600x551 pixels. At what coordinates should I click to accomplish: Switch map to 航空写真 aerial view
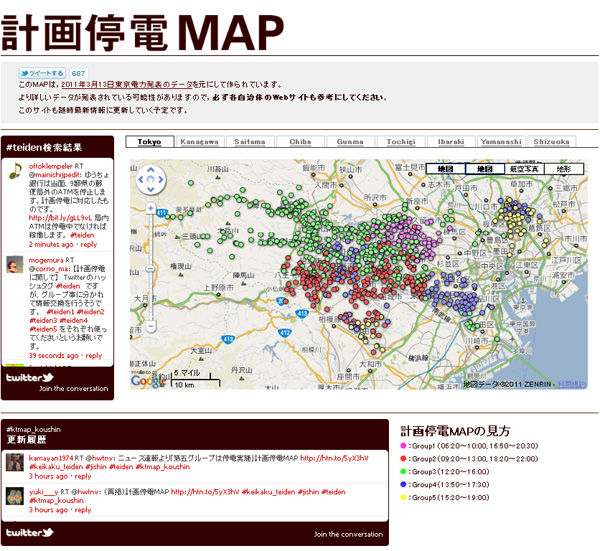coord(525,169)
